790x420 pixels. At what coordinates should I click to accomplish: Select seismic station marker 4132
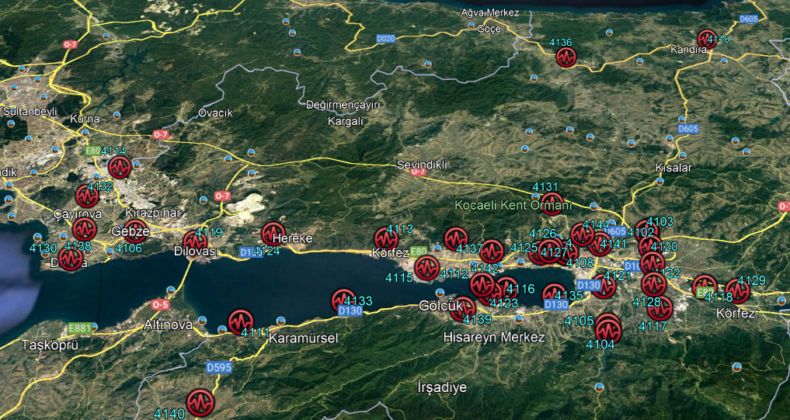(x=87, y=196)
